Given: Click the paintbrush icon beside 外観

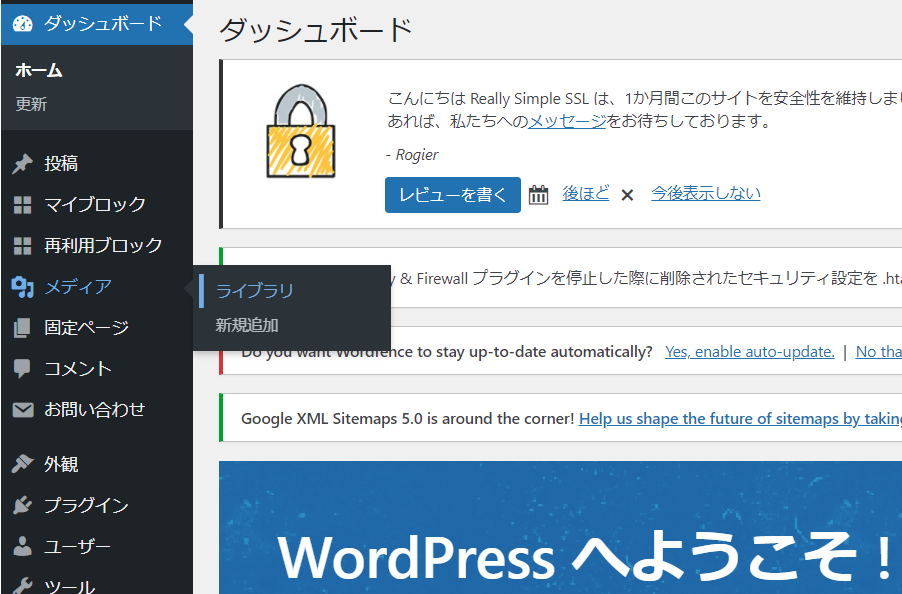Looking at the screenshot, I should click(x=23, y=465).
